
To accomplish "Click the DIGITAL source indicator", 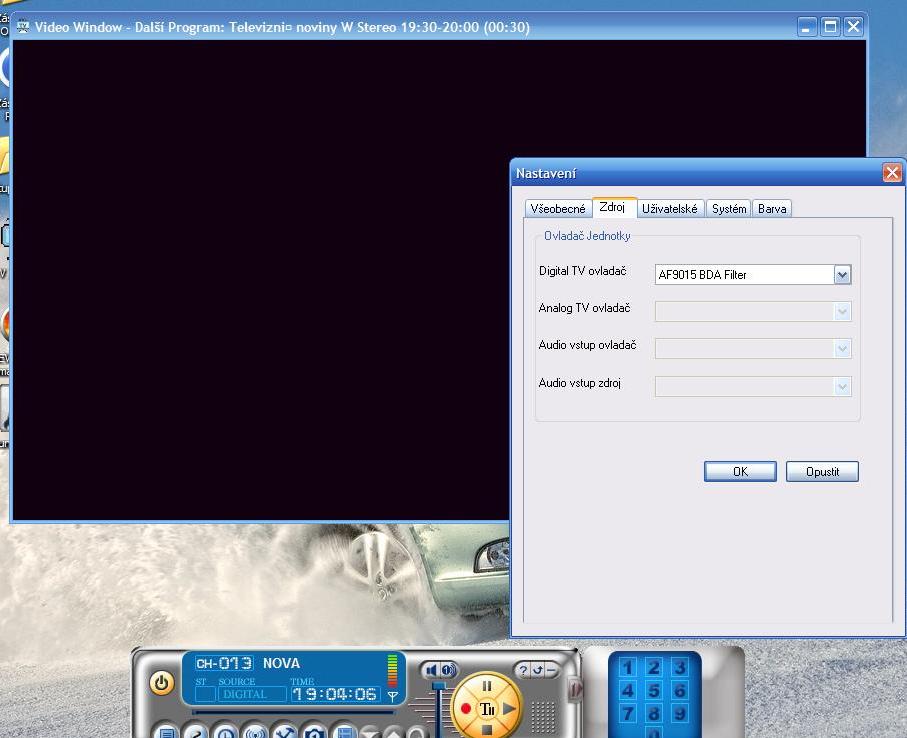I will (x=253, y=694).
